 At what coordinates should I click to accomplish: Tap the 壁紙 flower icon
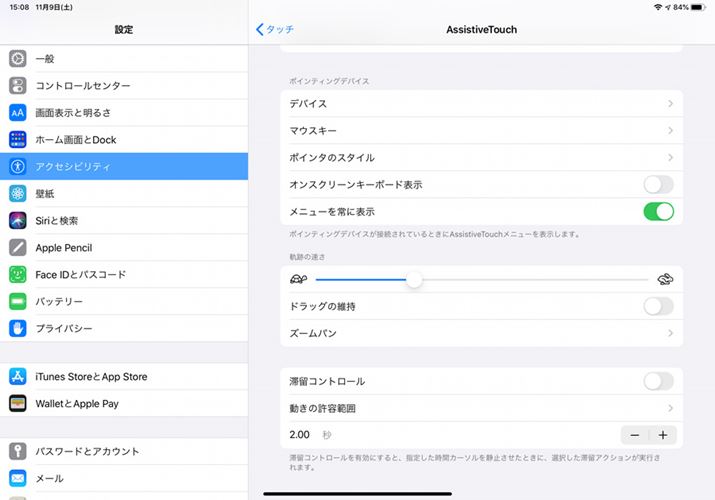click(x=18, y=194)
